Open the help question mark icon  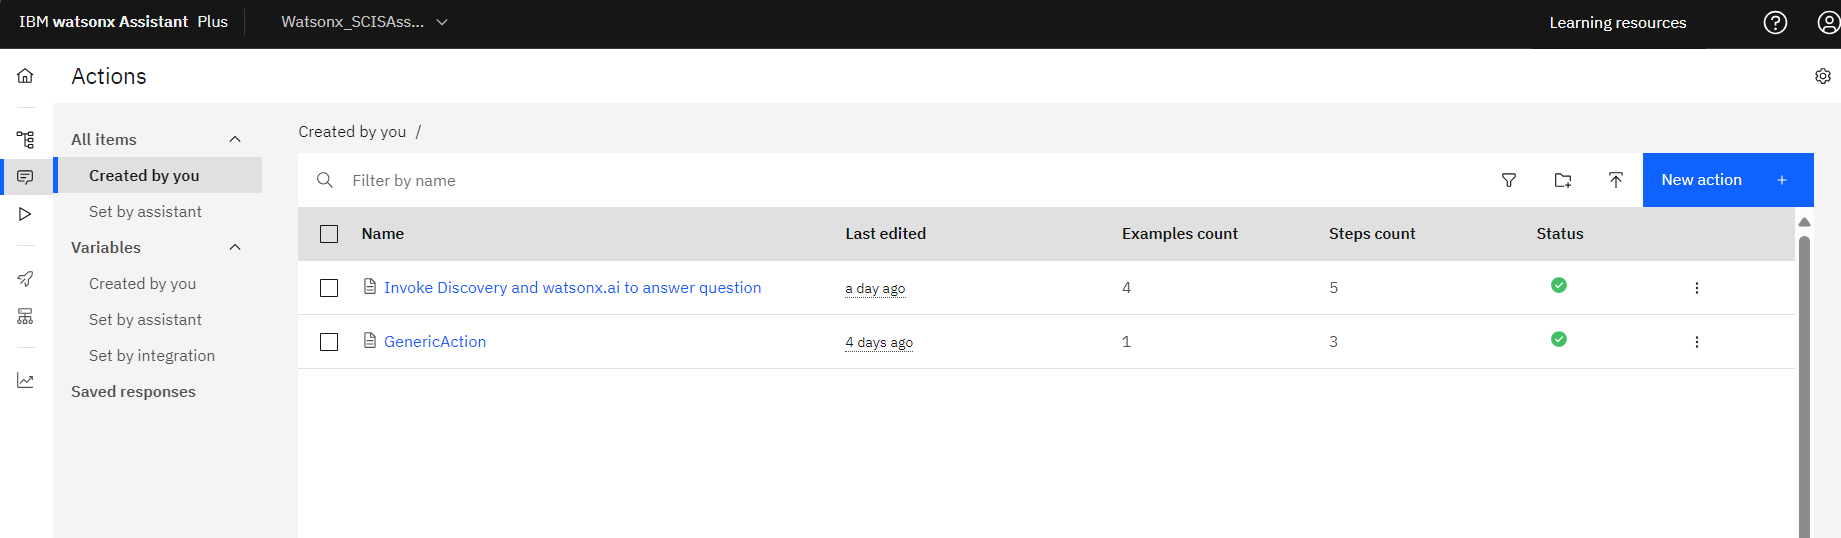(1775, 23)
